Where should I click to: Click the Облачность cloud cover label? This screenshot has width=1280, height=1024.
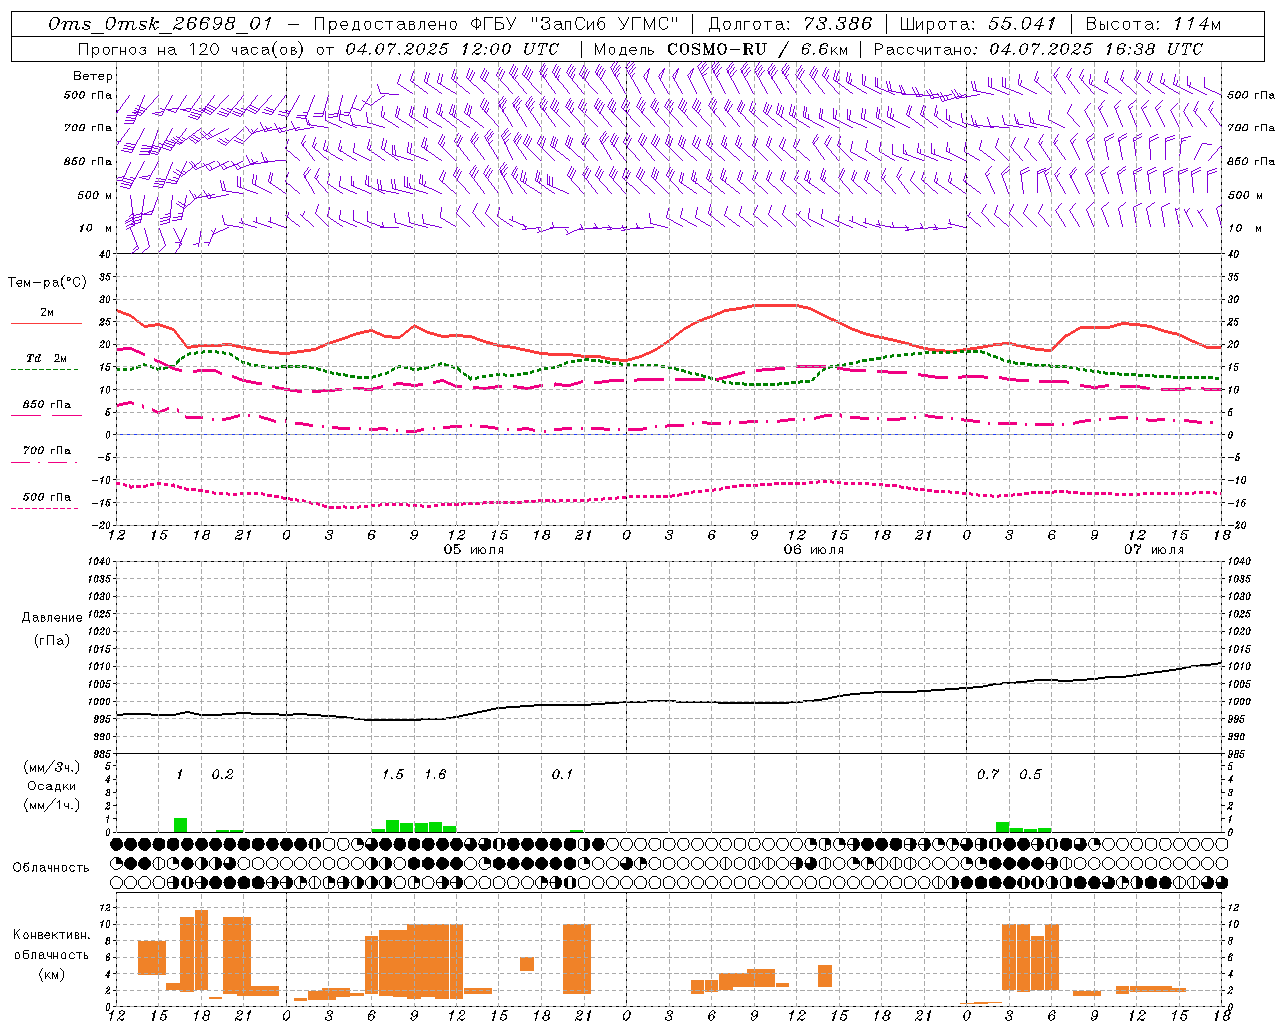pyautogui.click(x=51, y=868)
